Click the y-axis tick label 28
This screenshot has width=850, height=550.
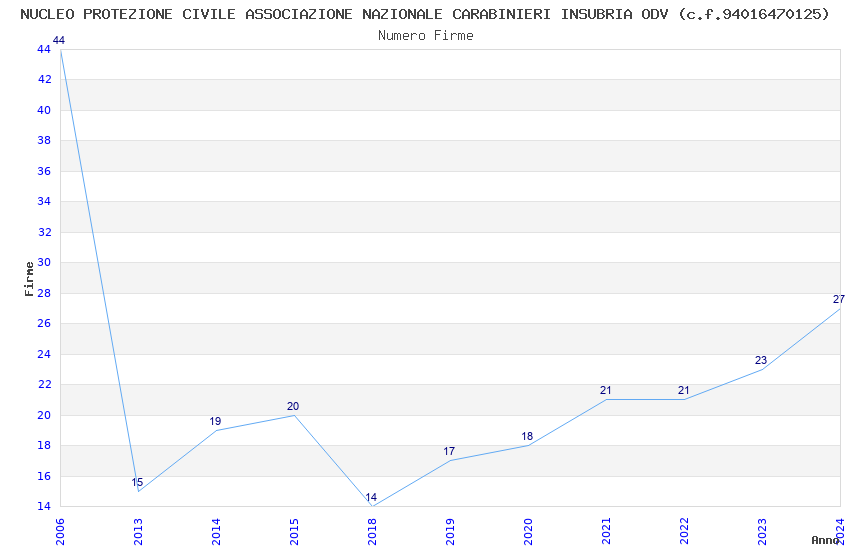44,293
